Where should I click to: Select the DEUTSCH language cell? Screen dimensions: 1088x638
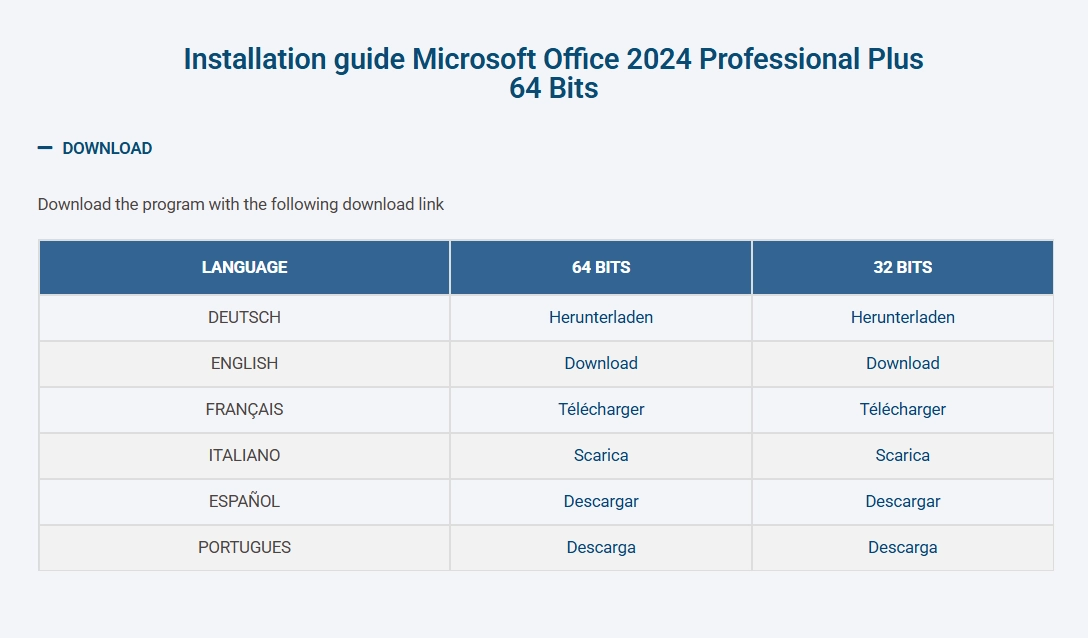244,317
